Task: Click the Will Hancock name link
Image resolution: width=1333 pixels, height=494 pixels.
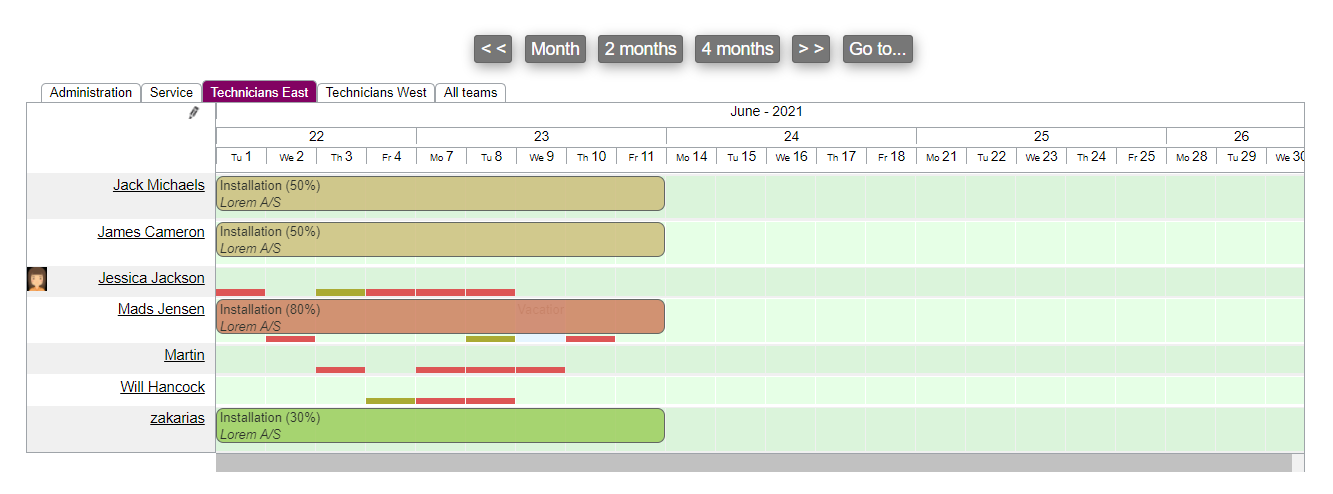Action: pyautogui.click(x=163, y=387)
